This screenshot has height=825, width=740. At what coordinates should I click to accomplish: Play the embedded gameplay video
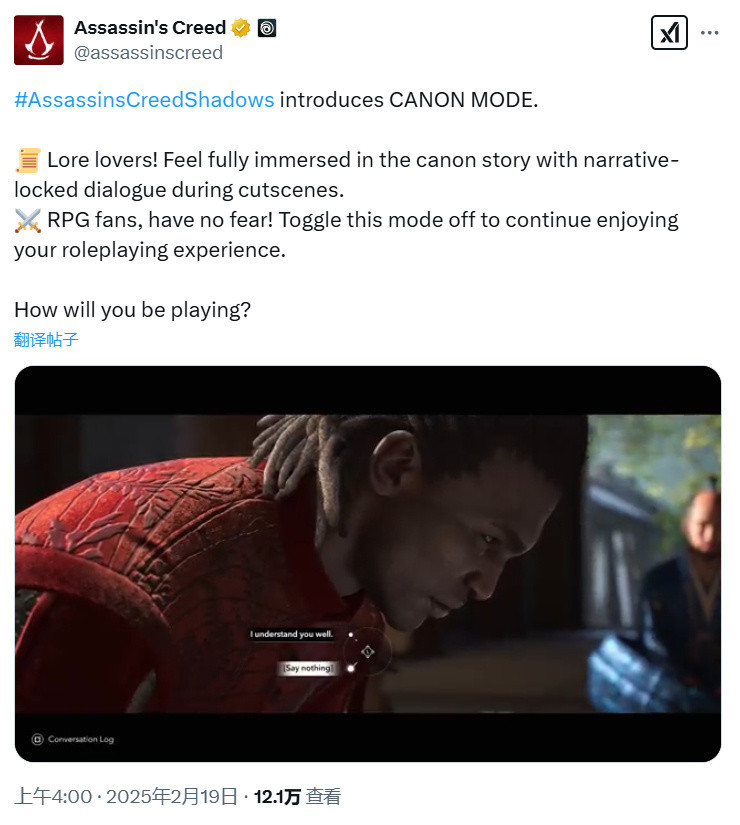(367, 564)
